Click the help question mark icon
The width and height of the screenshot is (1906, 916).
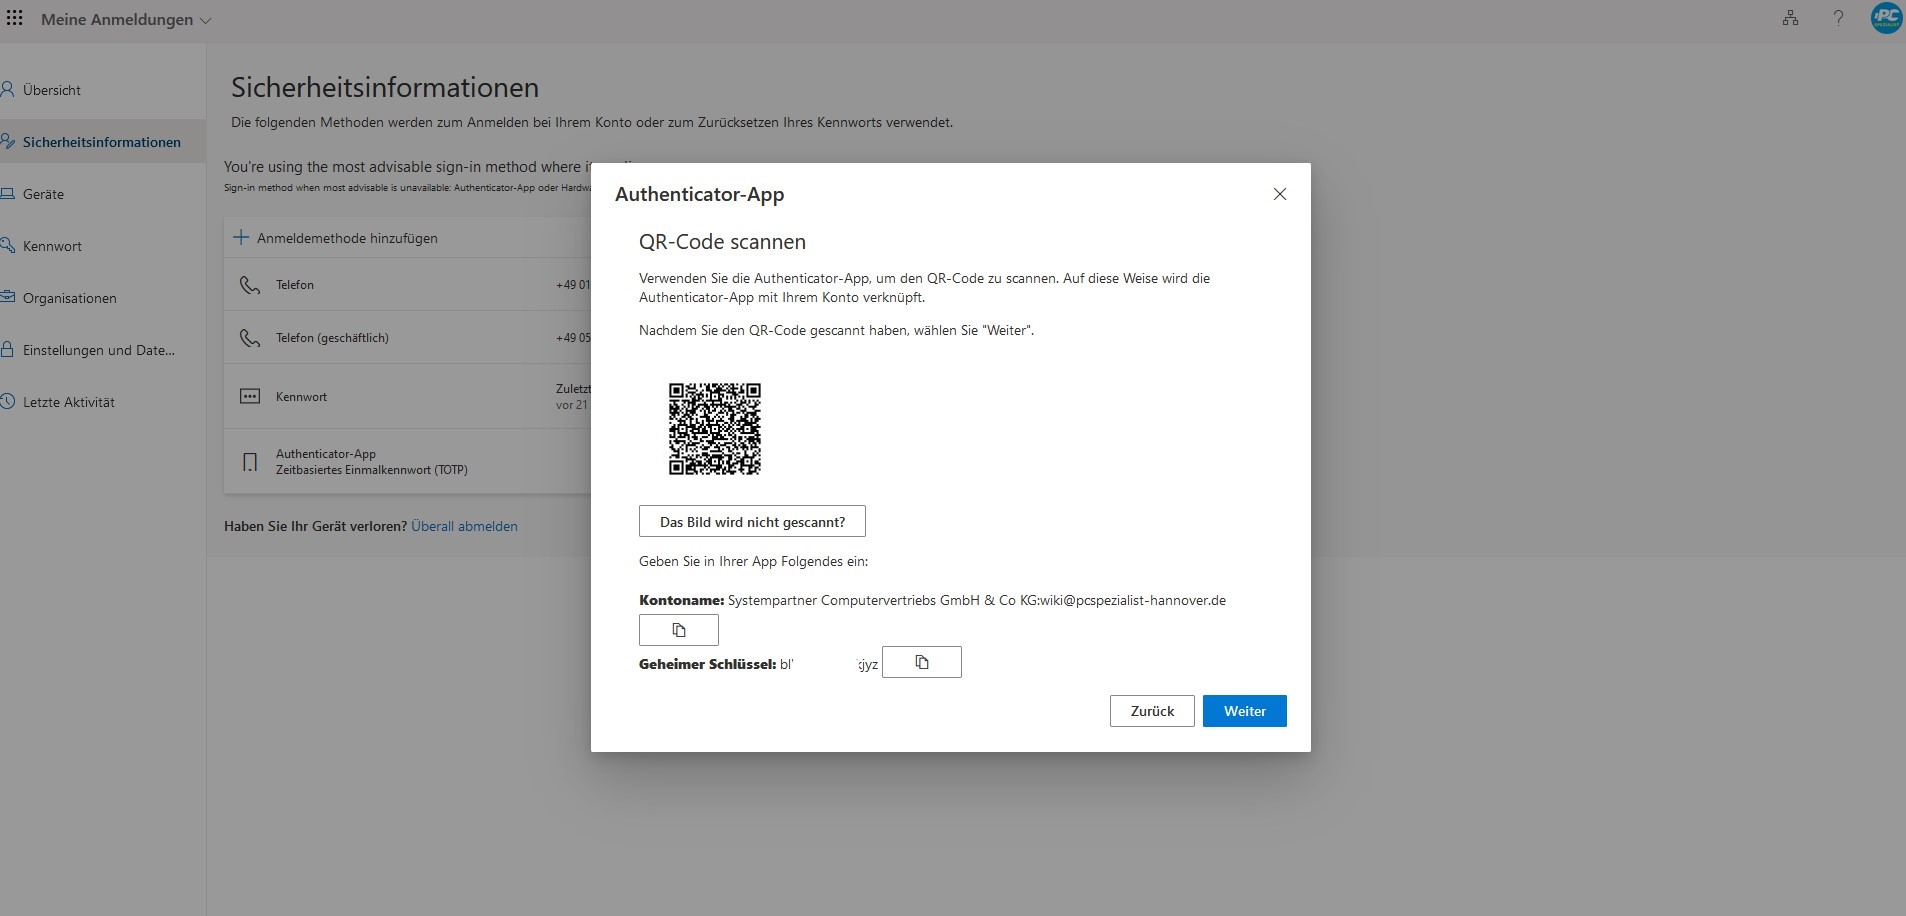point(1838,19)
